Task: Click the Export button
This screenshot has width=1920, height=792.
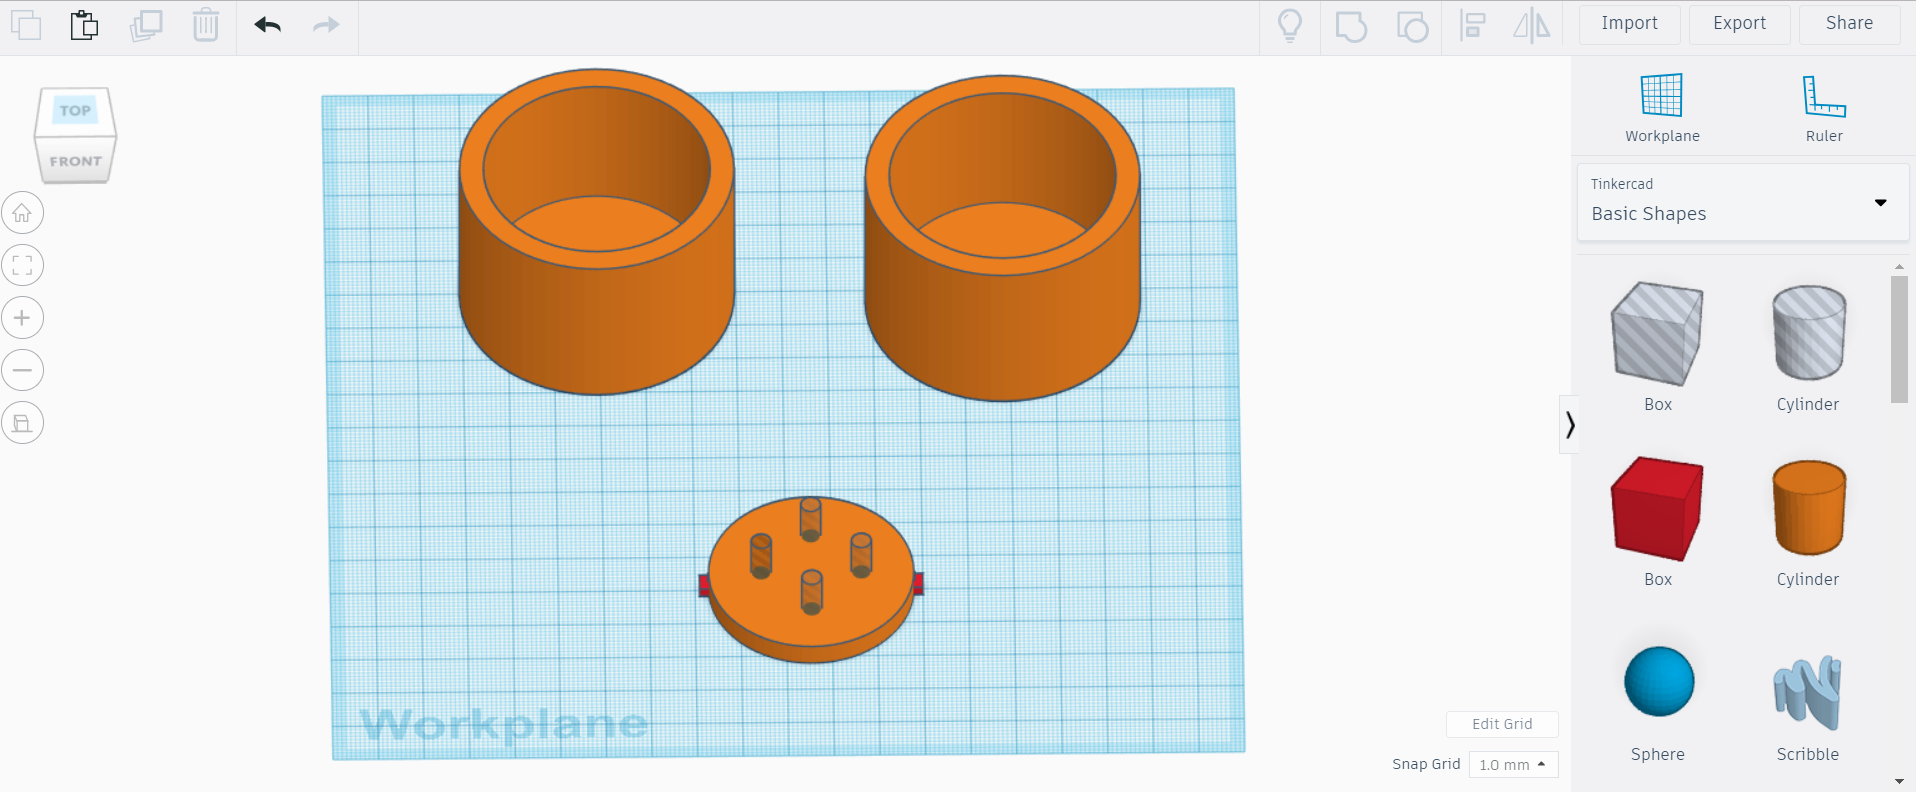Action: pyautogui.click(x=1739, y=24)
